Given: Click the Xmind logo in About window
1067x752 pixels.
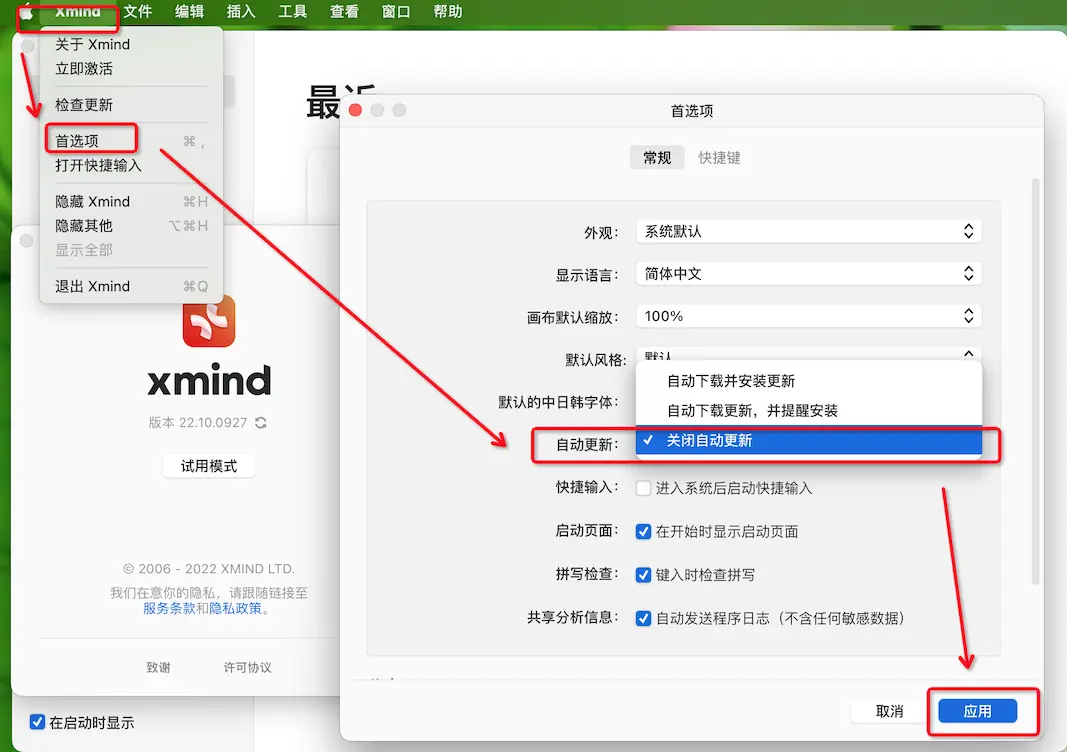Looking at the screenshot, I should [209, 321].
